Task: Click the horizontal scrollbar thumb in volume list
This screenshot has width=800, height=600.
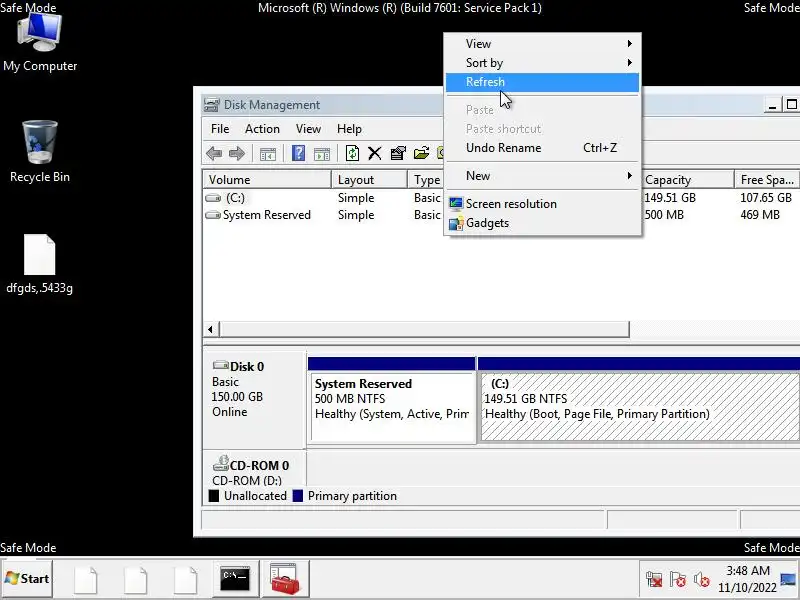Action: [x=424, y=330]
